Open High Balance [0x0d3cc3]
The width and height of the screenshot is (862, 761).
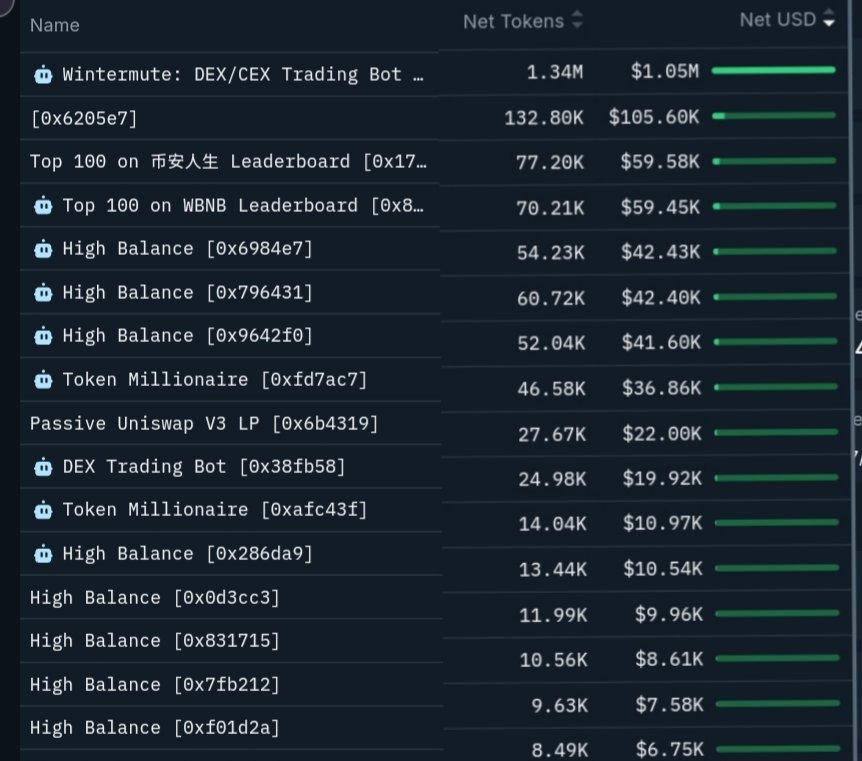154,598
